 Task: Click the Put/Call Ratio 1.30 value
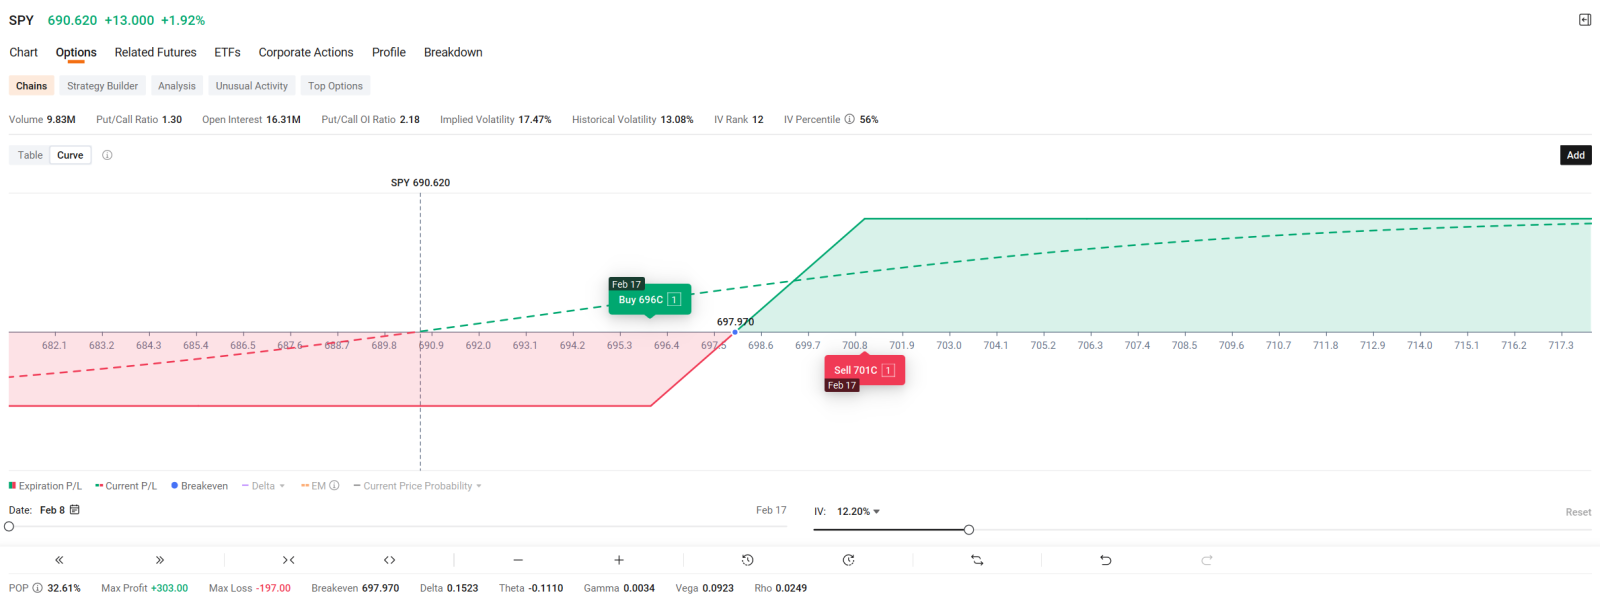pyautogui.click(x=172, y=119)
